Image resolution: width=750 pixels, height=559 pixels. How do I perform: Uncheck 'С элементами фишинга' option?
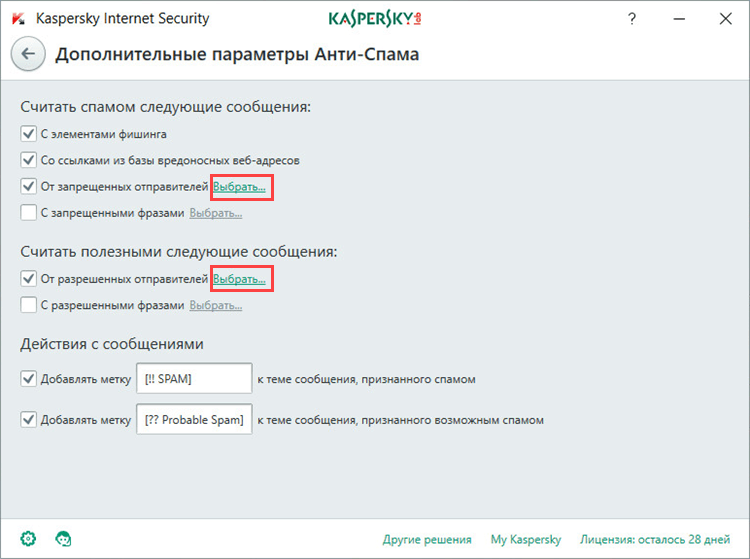[29, 134]
